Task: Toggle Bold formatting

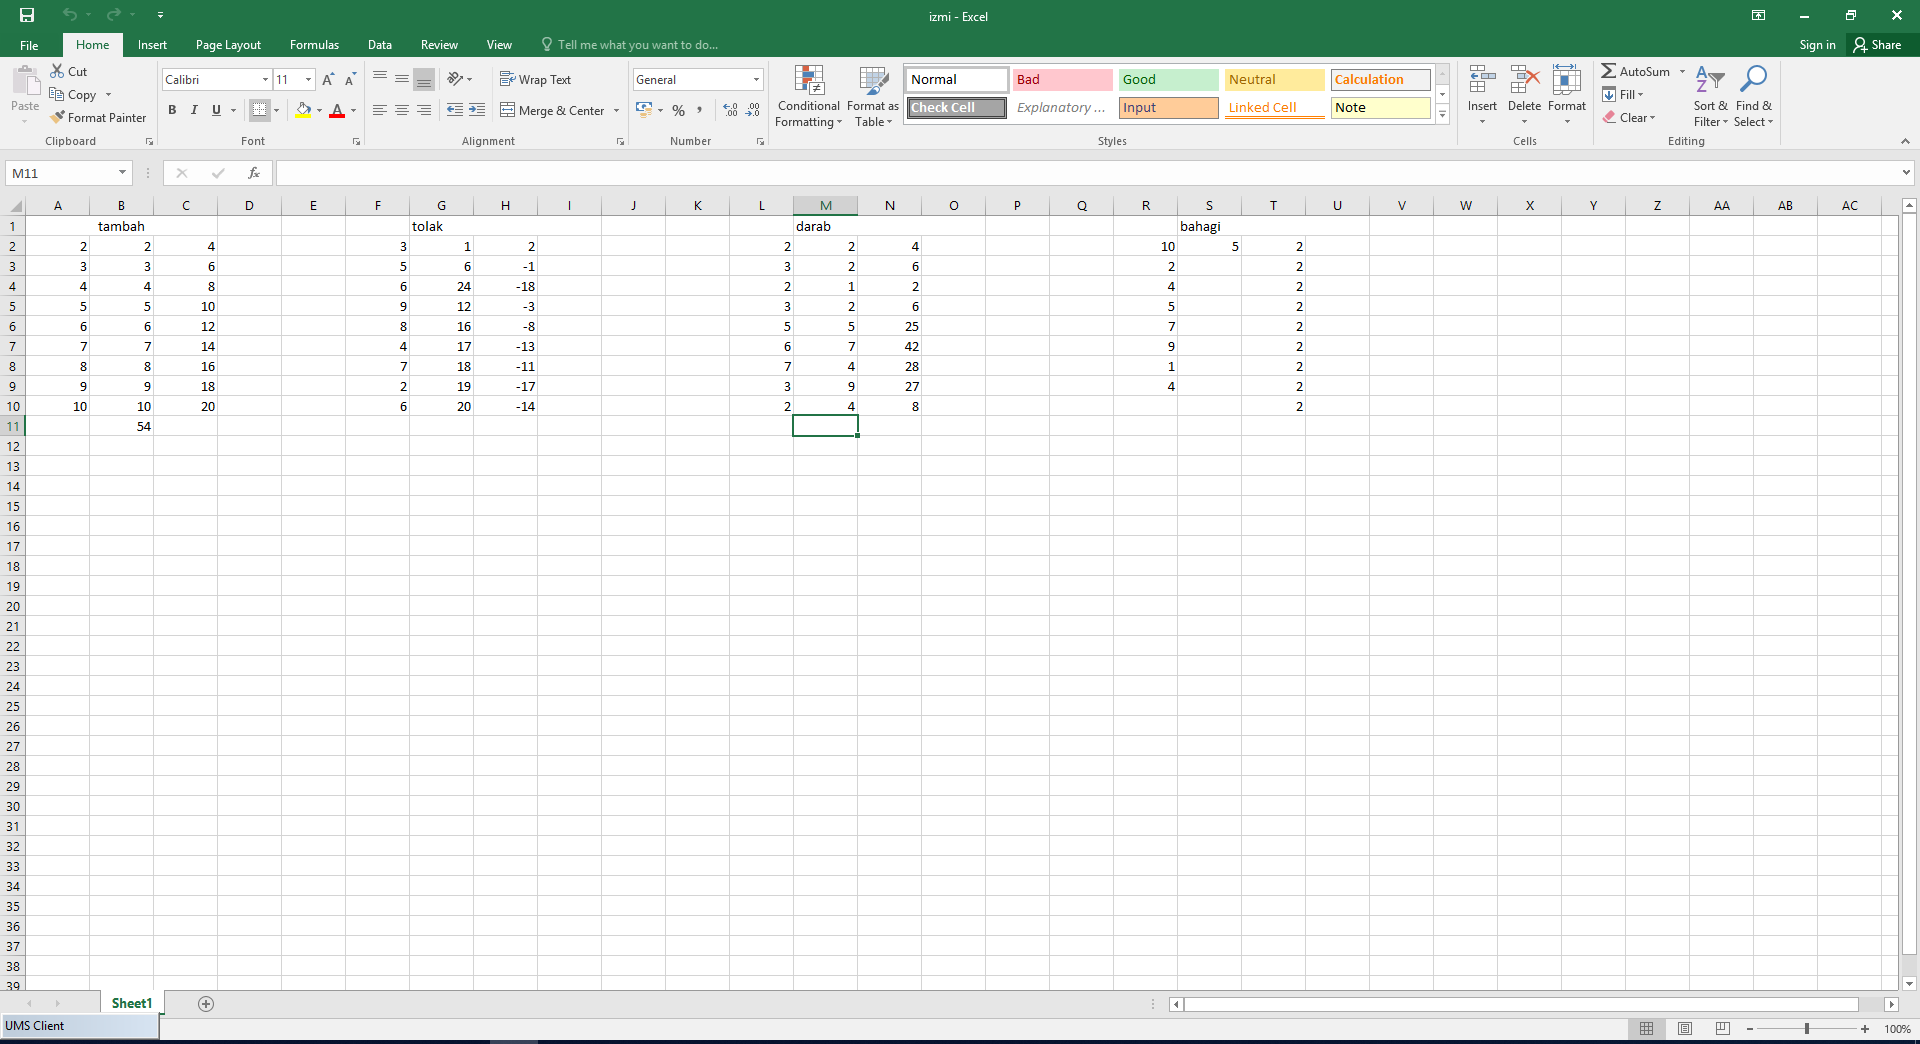Action: (x=172, y=110)
